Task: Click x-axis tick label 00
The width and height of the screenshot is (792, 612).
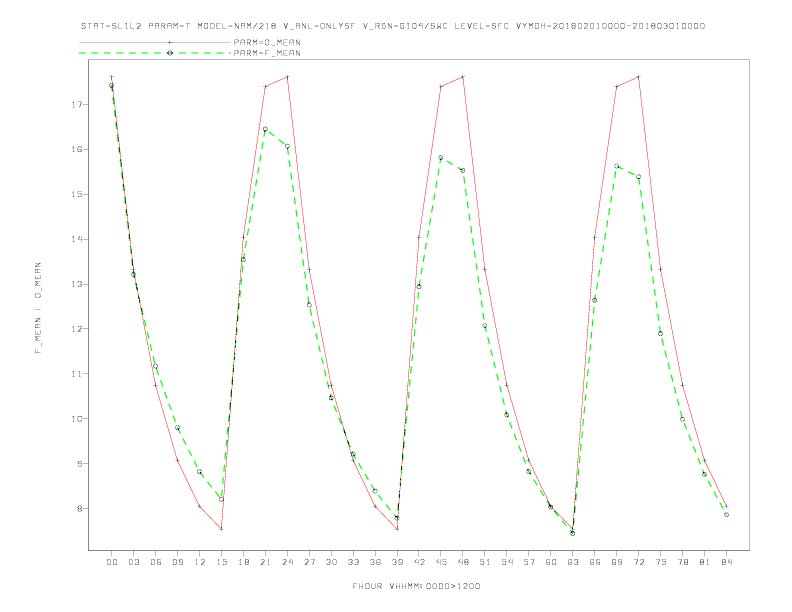Action: coord(112,562)
